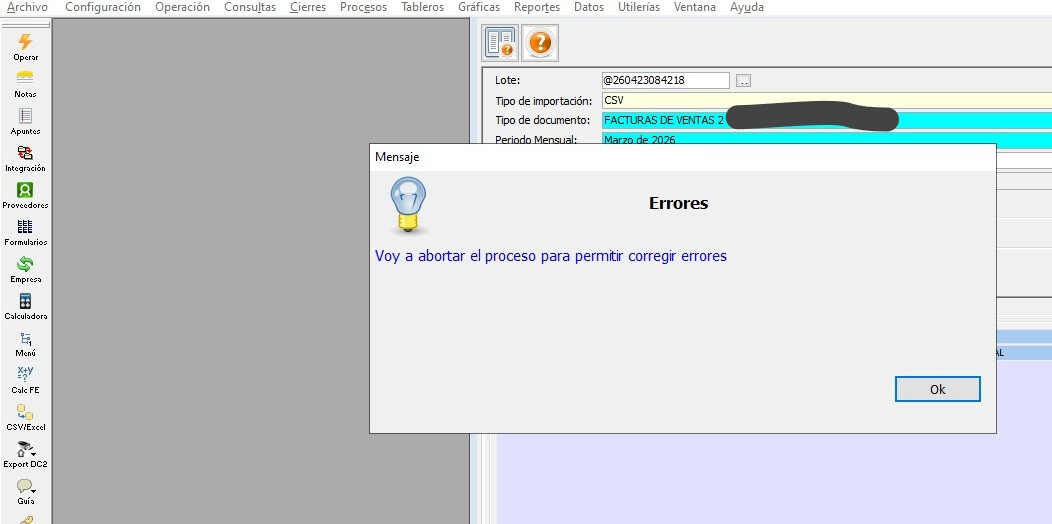1052x524 pixels.
Task: Click the Export DC2 icon
Action: [x=26, y=450]
